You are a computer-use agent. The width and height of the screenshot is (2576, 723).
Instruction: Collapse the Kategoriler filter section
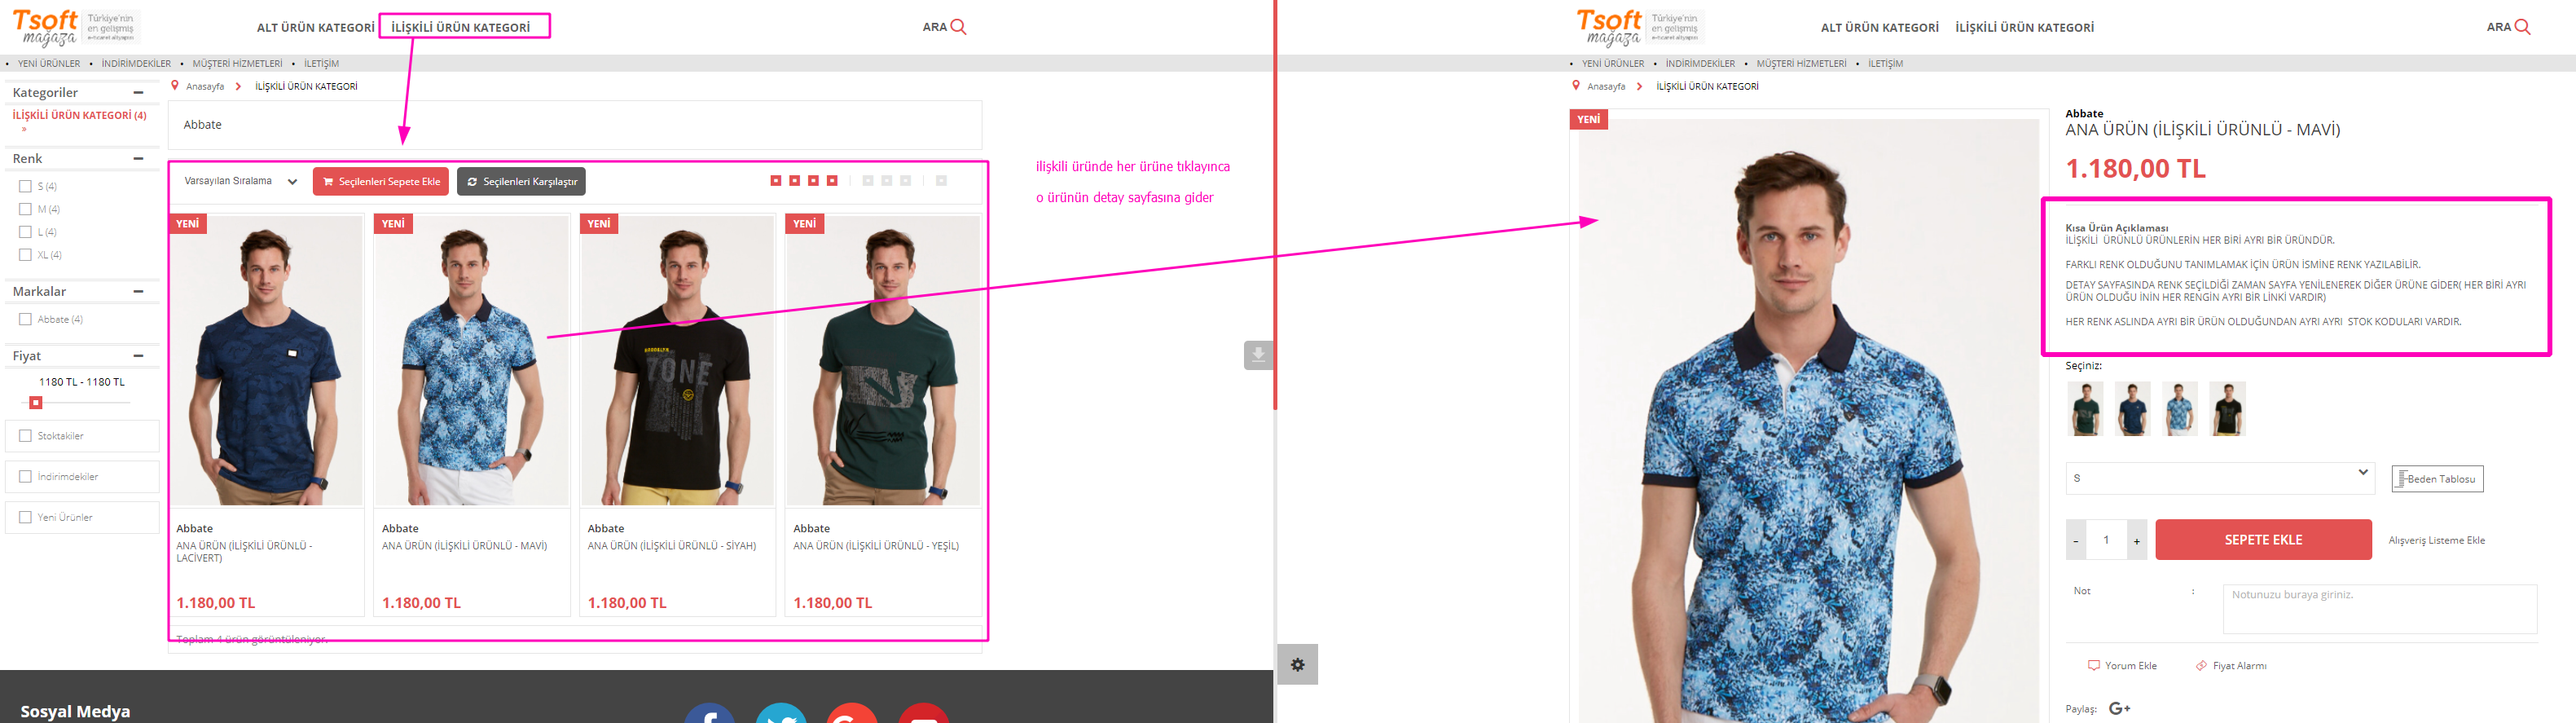[x=138, y=92]
